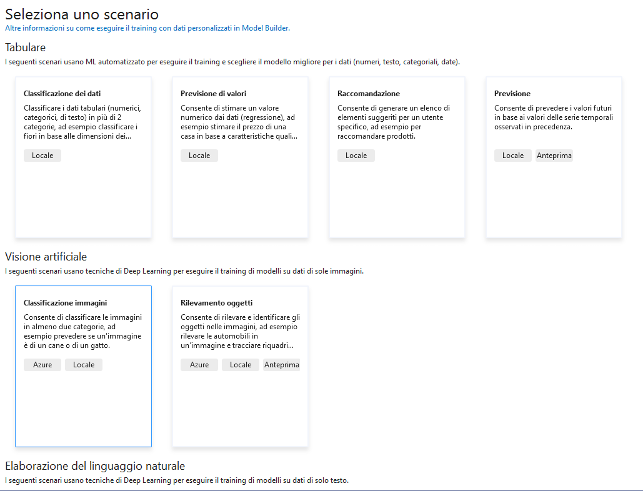Click the Visione artificiale section heading
The width and height of the screenshot is (644, 492).
coord(48,256)
